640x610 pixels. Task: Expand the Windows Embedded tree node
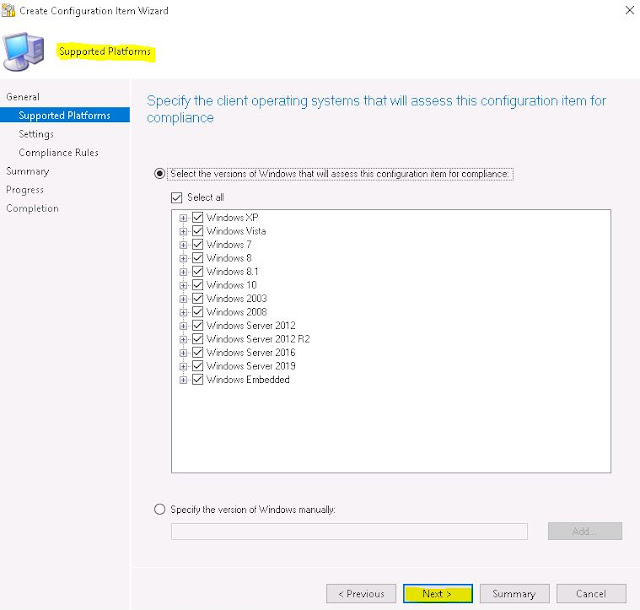pyautogui.click(x=183, y=380)
